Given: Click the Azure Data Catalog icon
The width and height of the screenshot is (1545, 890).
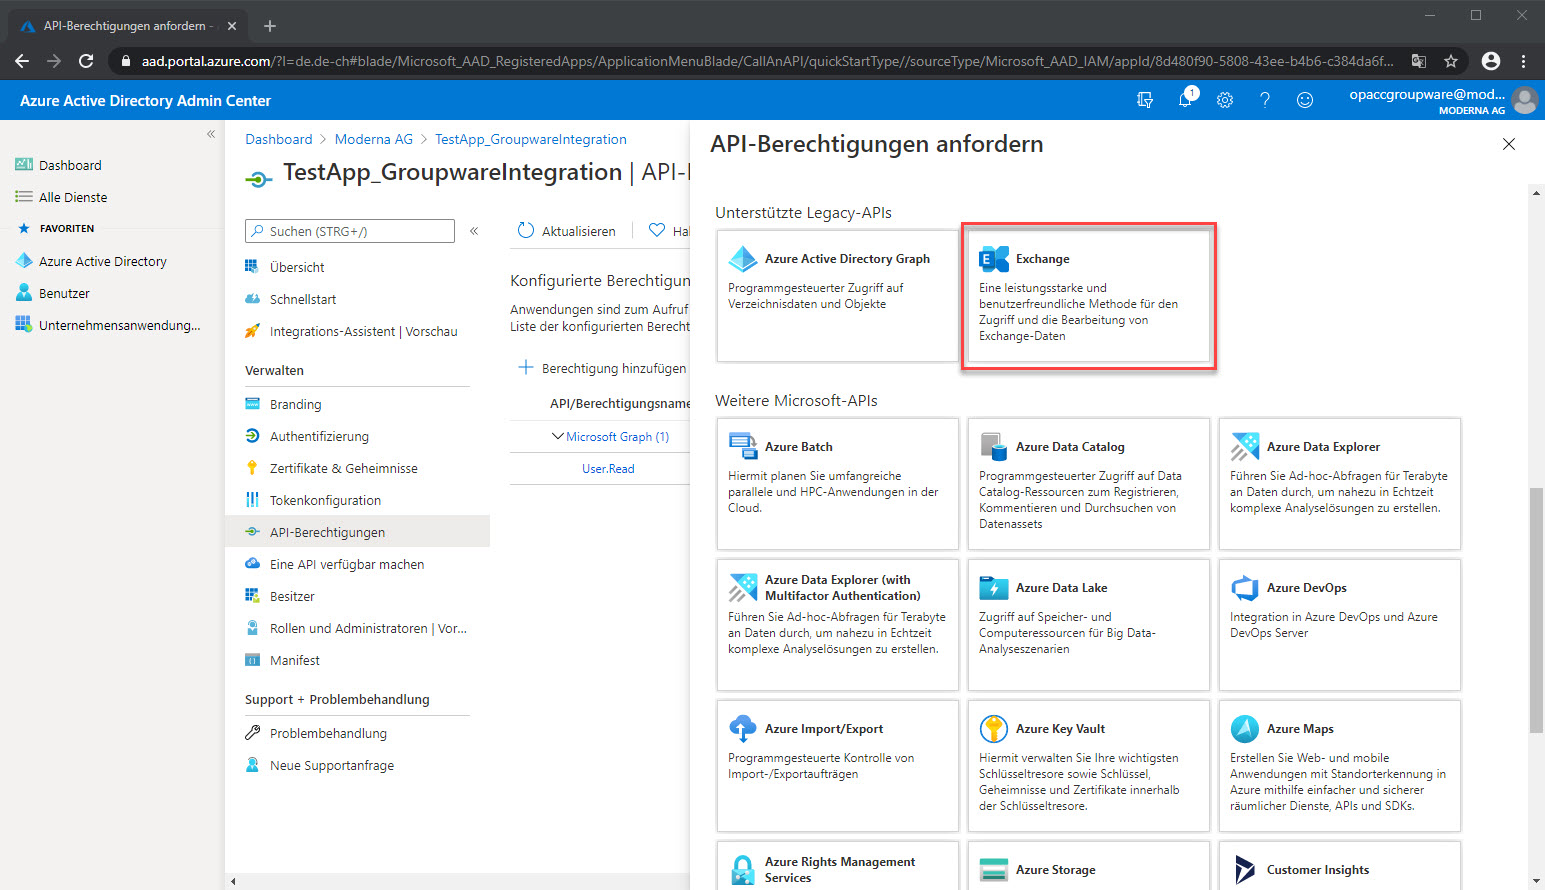Looking at the screenshot, I should pyautogui.click(x=994, y=447).
